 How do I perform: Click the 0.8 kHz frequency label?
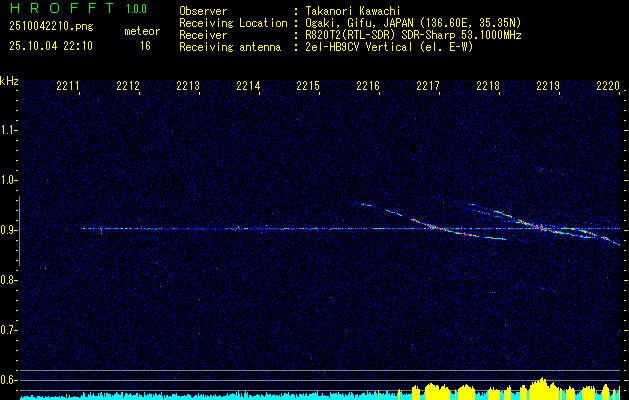(8, 280)
